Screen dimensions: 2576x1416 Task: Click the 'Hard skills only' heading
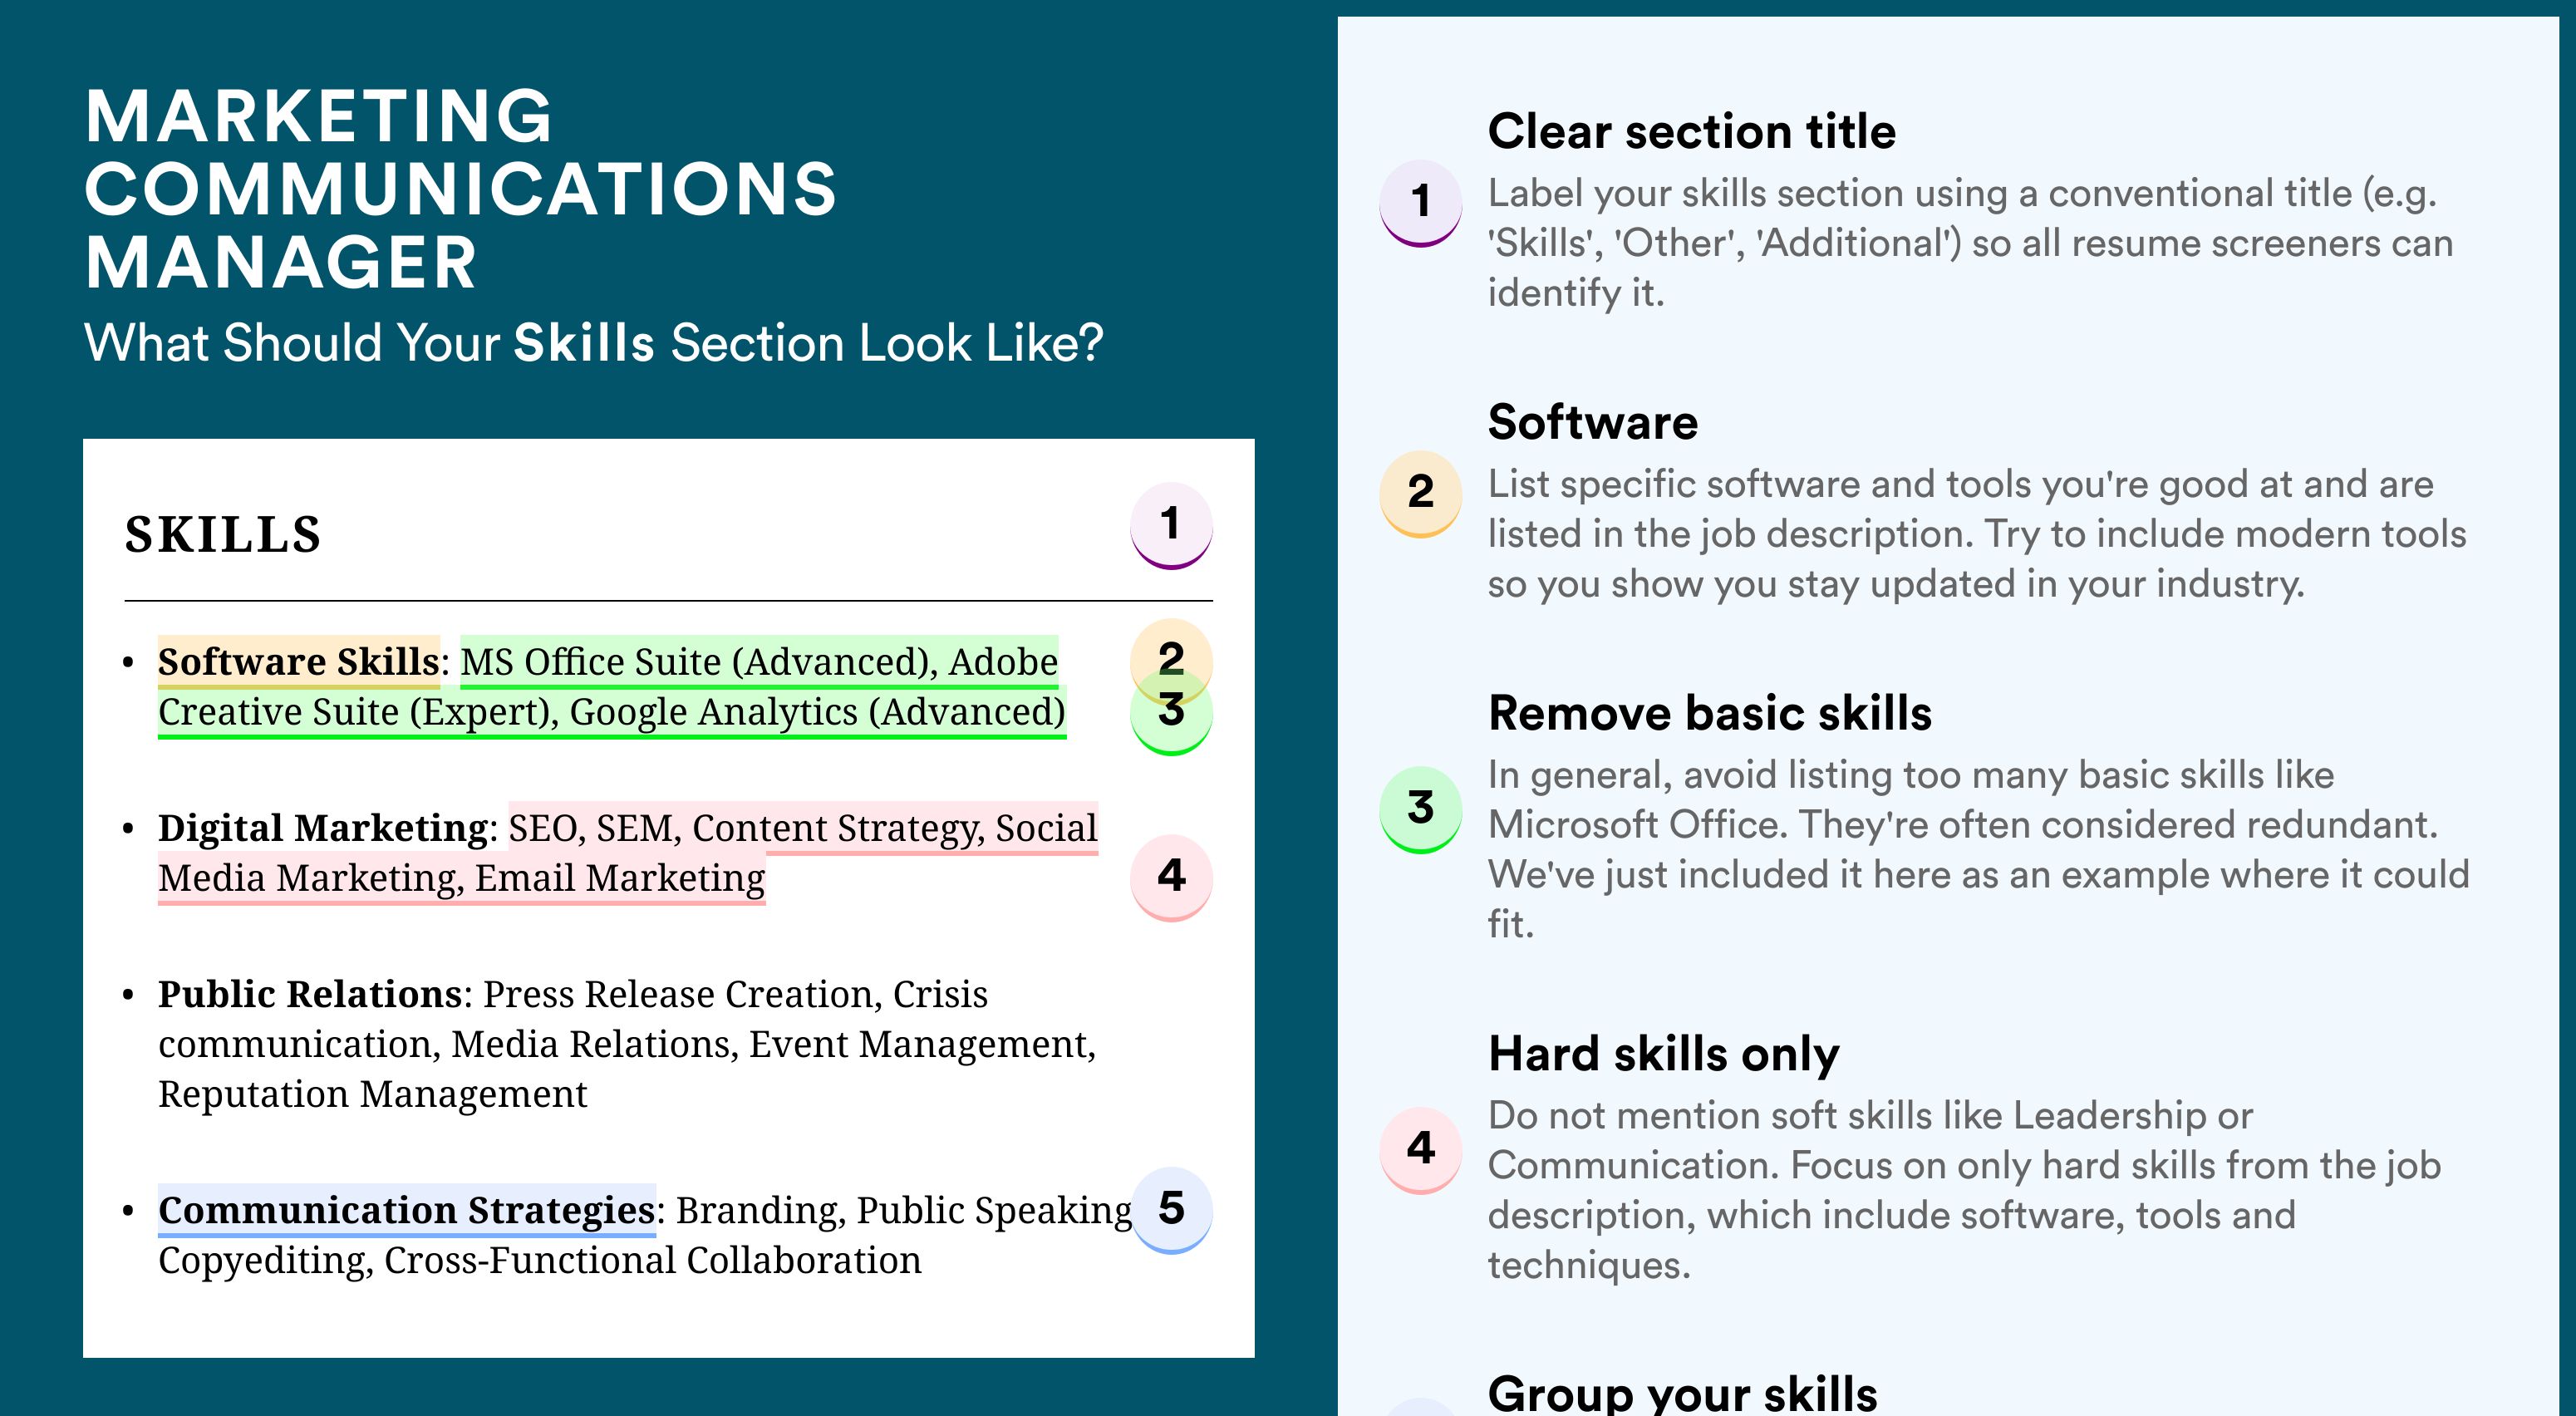[1664, 1054]
